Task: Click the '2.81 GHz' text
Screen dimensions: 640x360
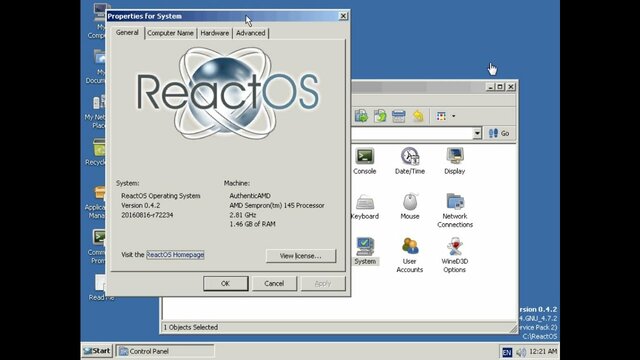Action: coord(243,215)
